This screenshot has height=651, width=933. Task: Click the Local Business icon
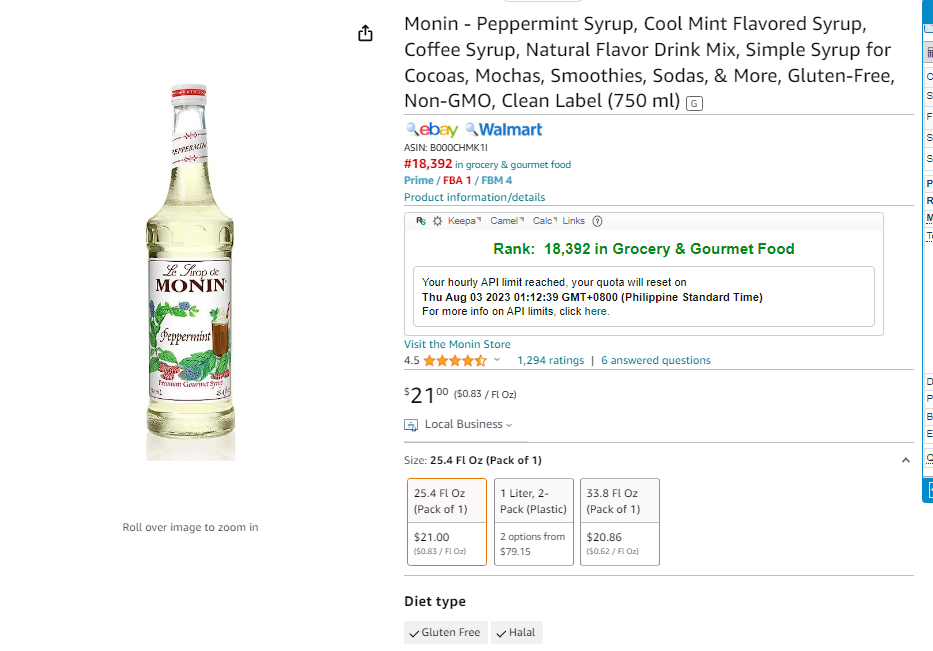(x=411, y=425)
